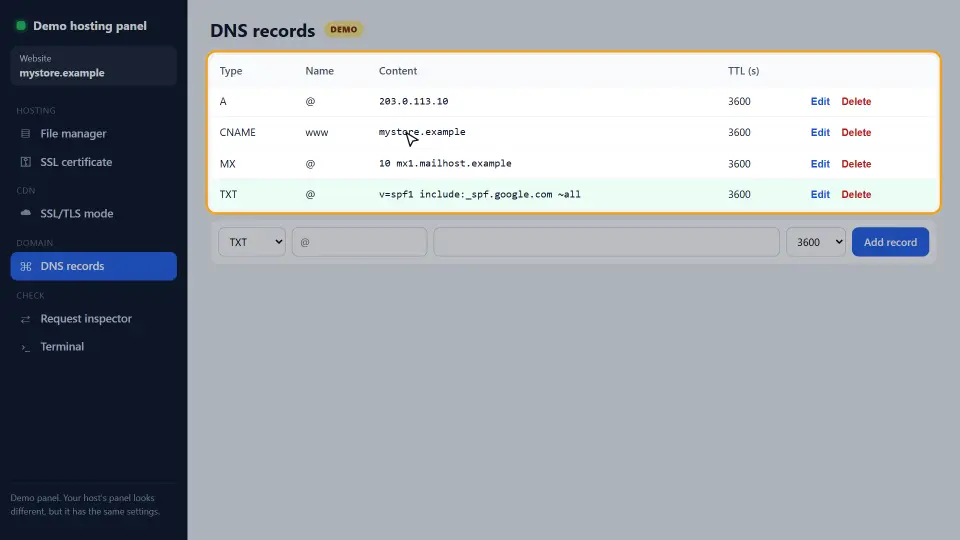Click the SSL certificate sidebar icon
960x540 pixels.
(x=26, y=162)
